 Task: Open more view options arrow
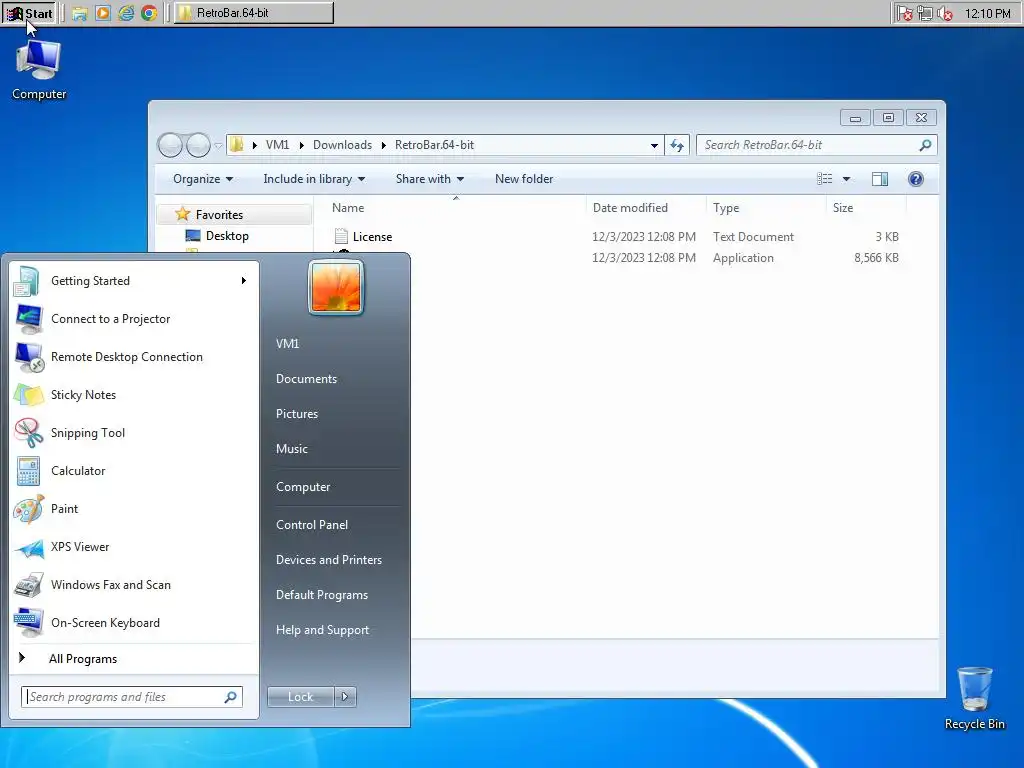coord(846,179)
